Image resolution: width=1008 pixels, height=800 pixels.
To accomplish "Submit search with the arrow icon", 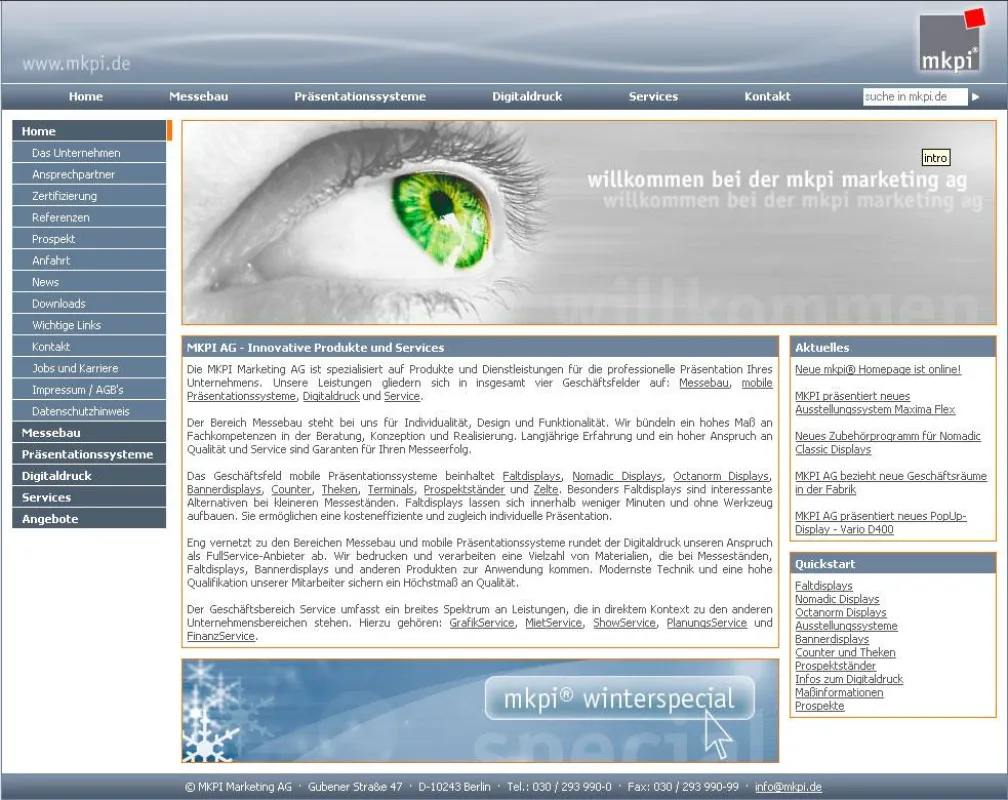I will [975, 97].
